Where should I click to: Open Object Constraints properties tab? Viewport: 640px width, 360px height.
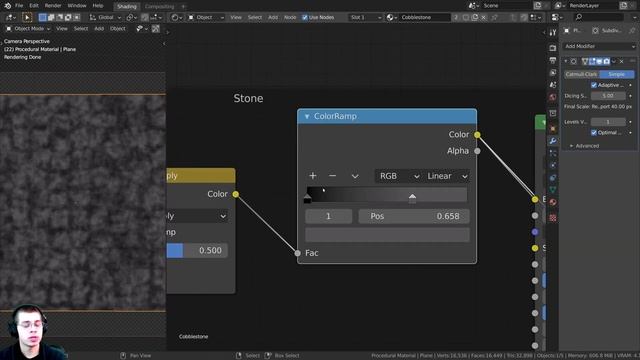(553, 178)
